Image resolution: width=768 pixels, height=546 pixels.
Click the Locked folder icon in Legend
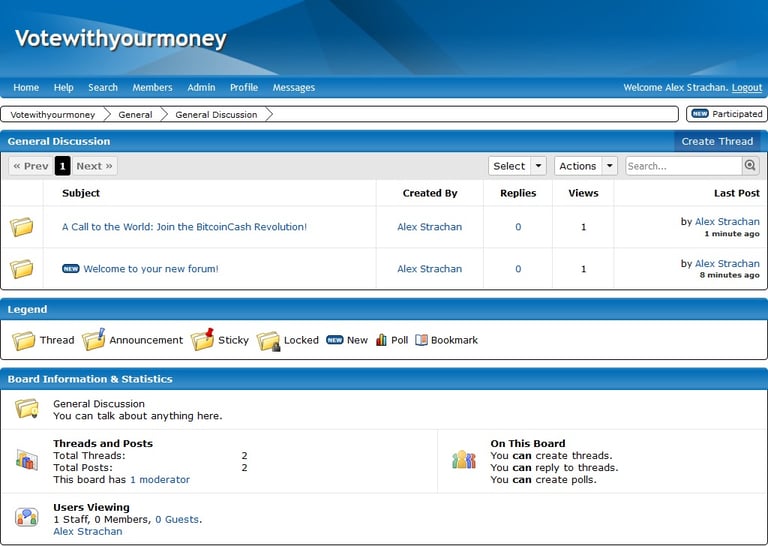click(268, 341)
